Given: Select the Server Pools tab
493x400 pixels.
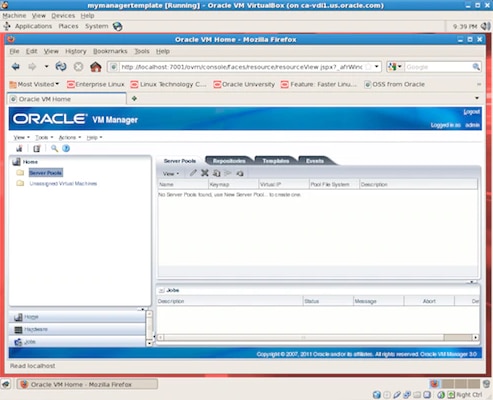Looking at the screenshot, I should (x=180, y=161).
